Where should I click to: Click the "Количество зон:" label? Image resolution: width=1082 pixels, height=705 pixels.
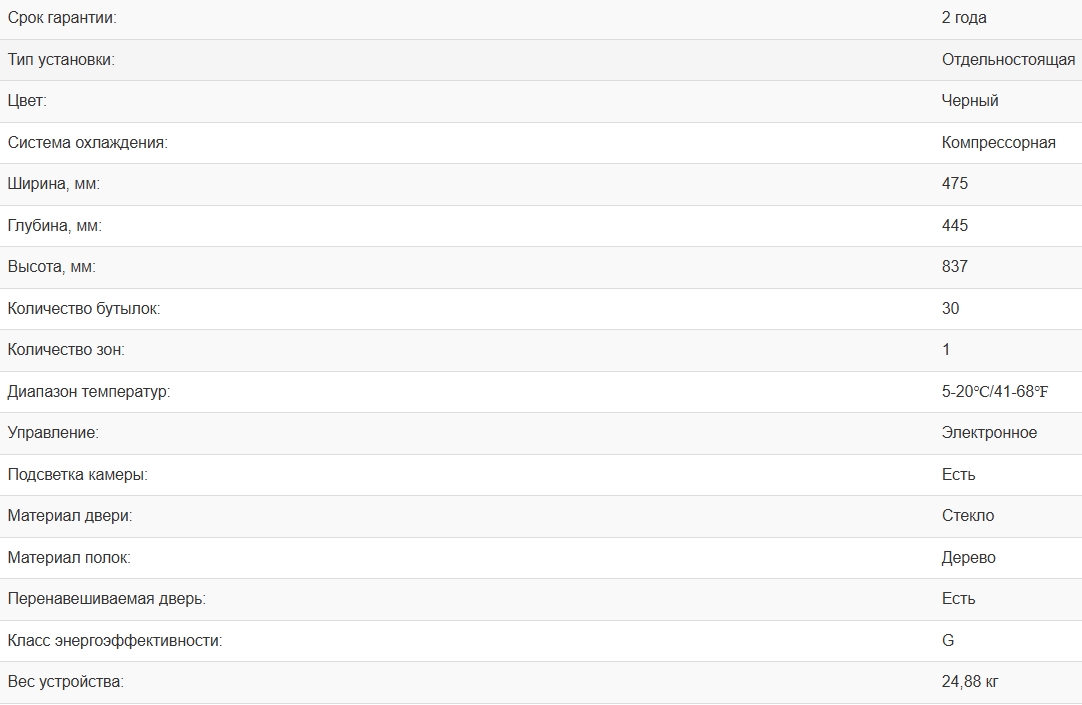[x=66, y=350]
